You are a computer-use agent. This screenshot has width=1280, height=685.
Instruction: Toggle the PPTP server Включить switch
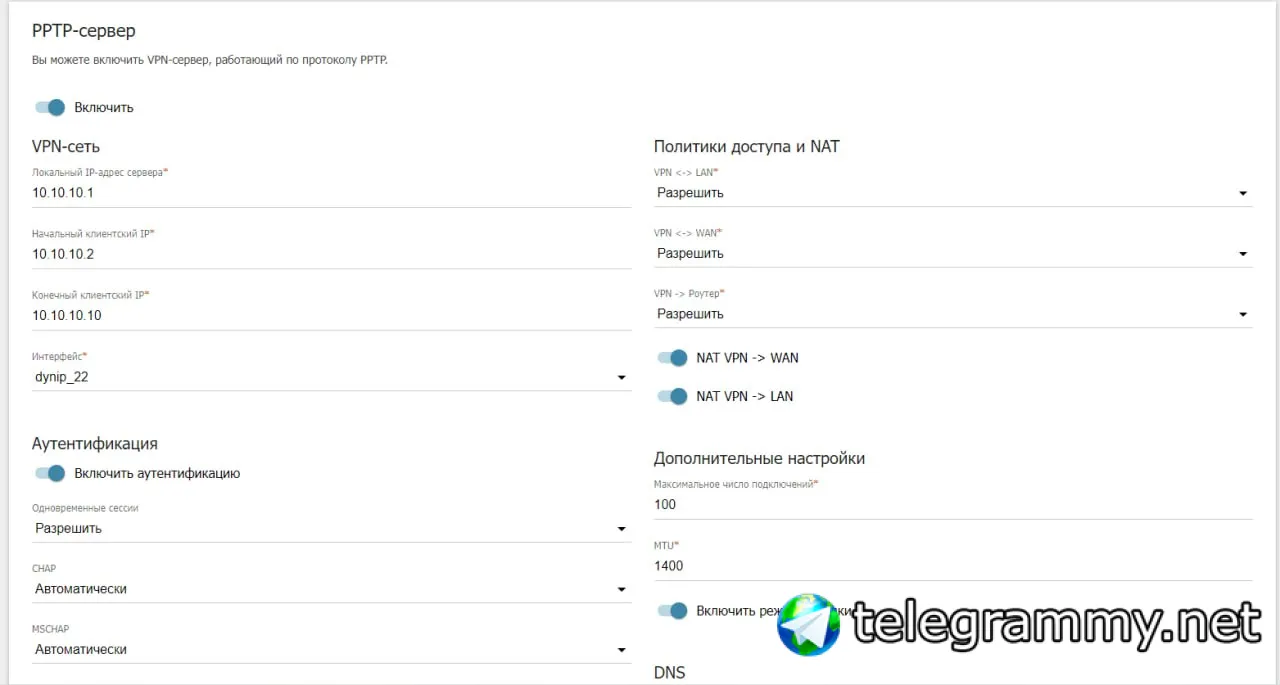50,107
